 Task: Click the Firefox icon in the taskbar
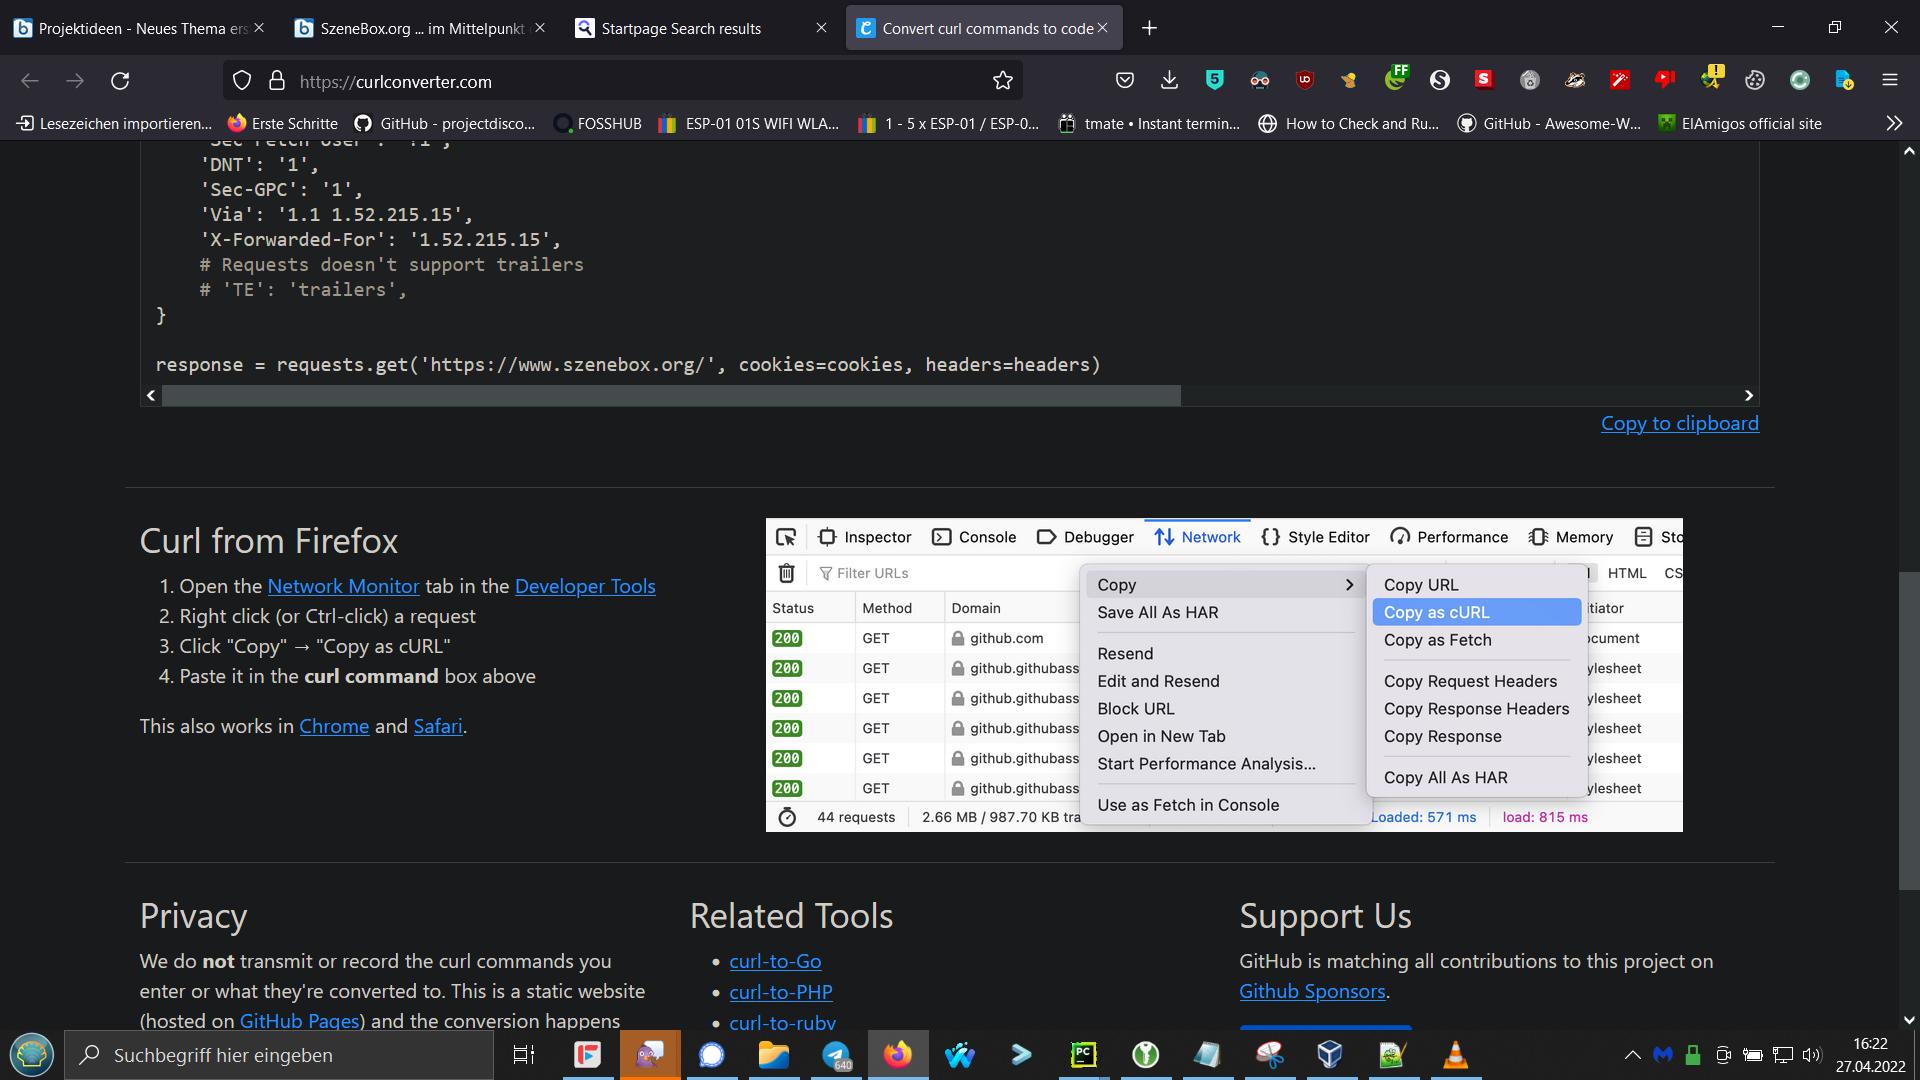tap(897, 1054)
